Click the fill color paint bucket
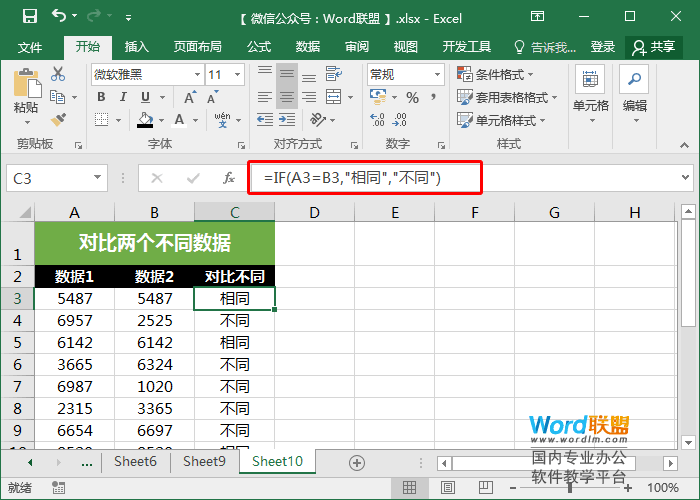The height and width of the screenshot is (500, 700). click(145, 120)
